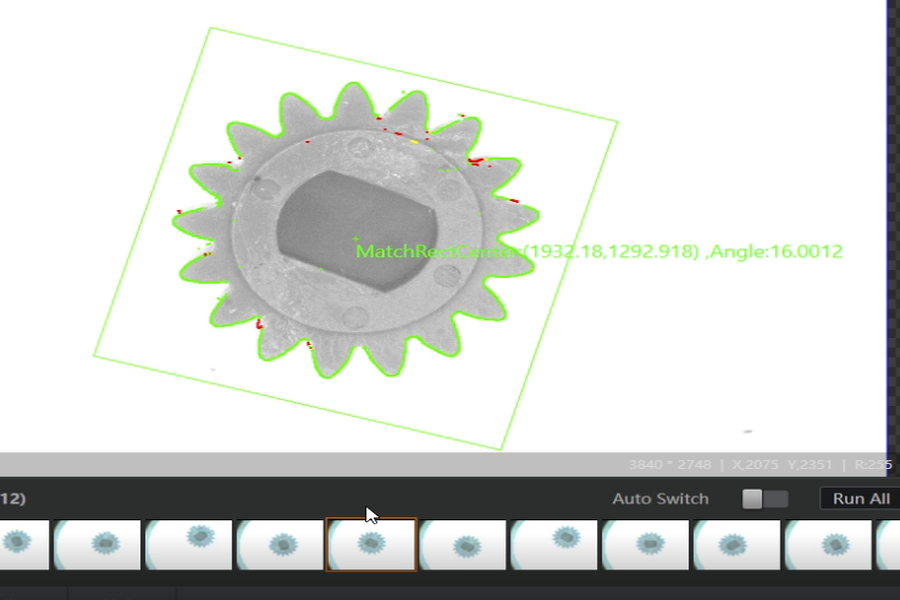Click the green MatchRectCenter result text

[x=527, y=251]
